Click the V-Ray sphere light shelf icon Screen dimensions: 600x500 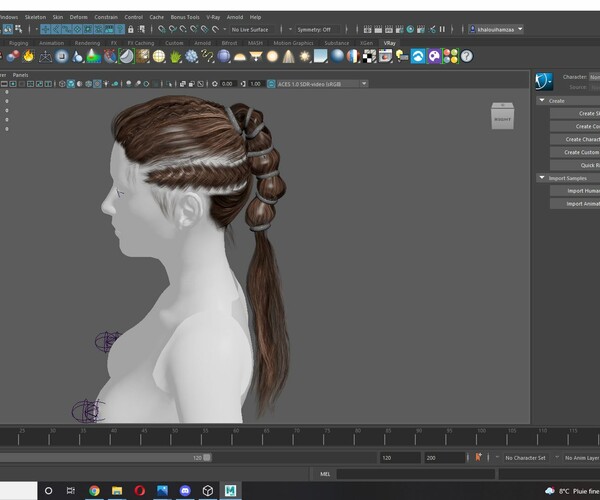point(272,57)
